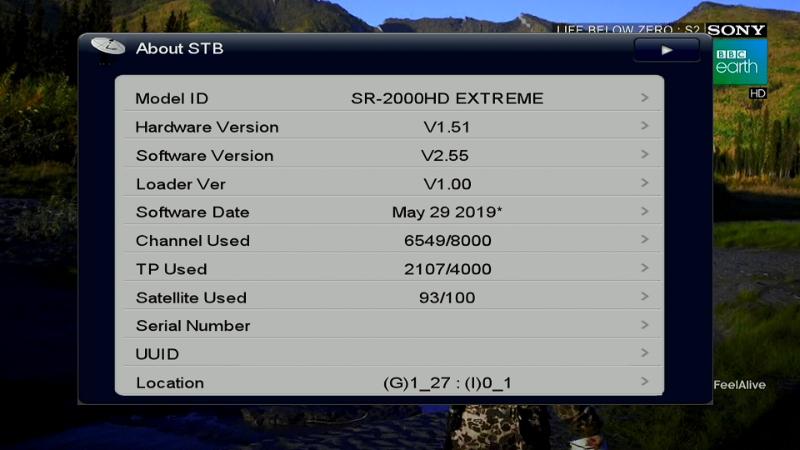
Task: Click the 93/100 satellite count value
Action: point(447,298)
